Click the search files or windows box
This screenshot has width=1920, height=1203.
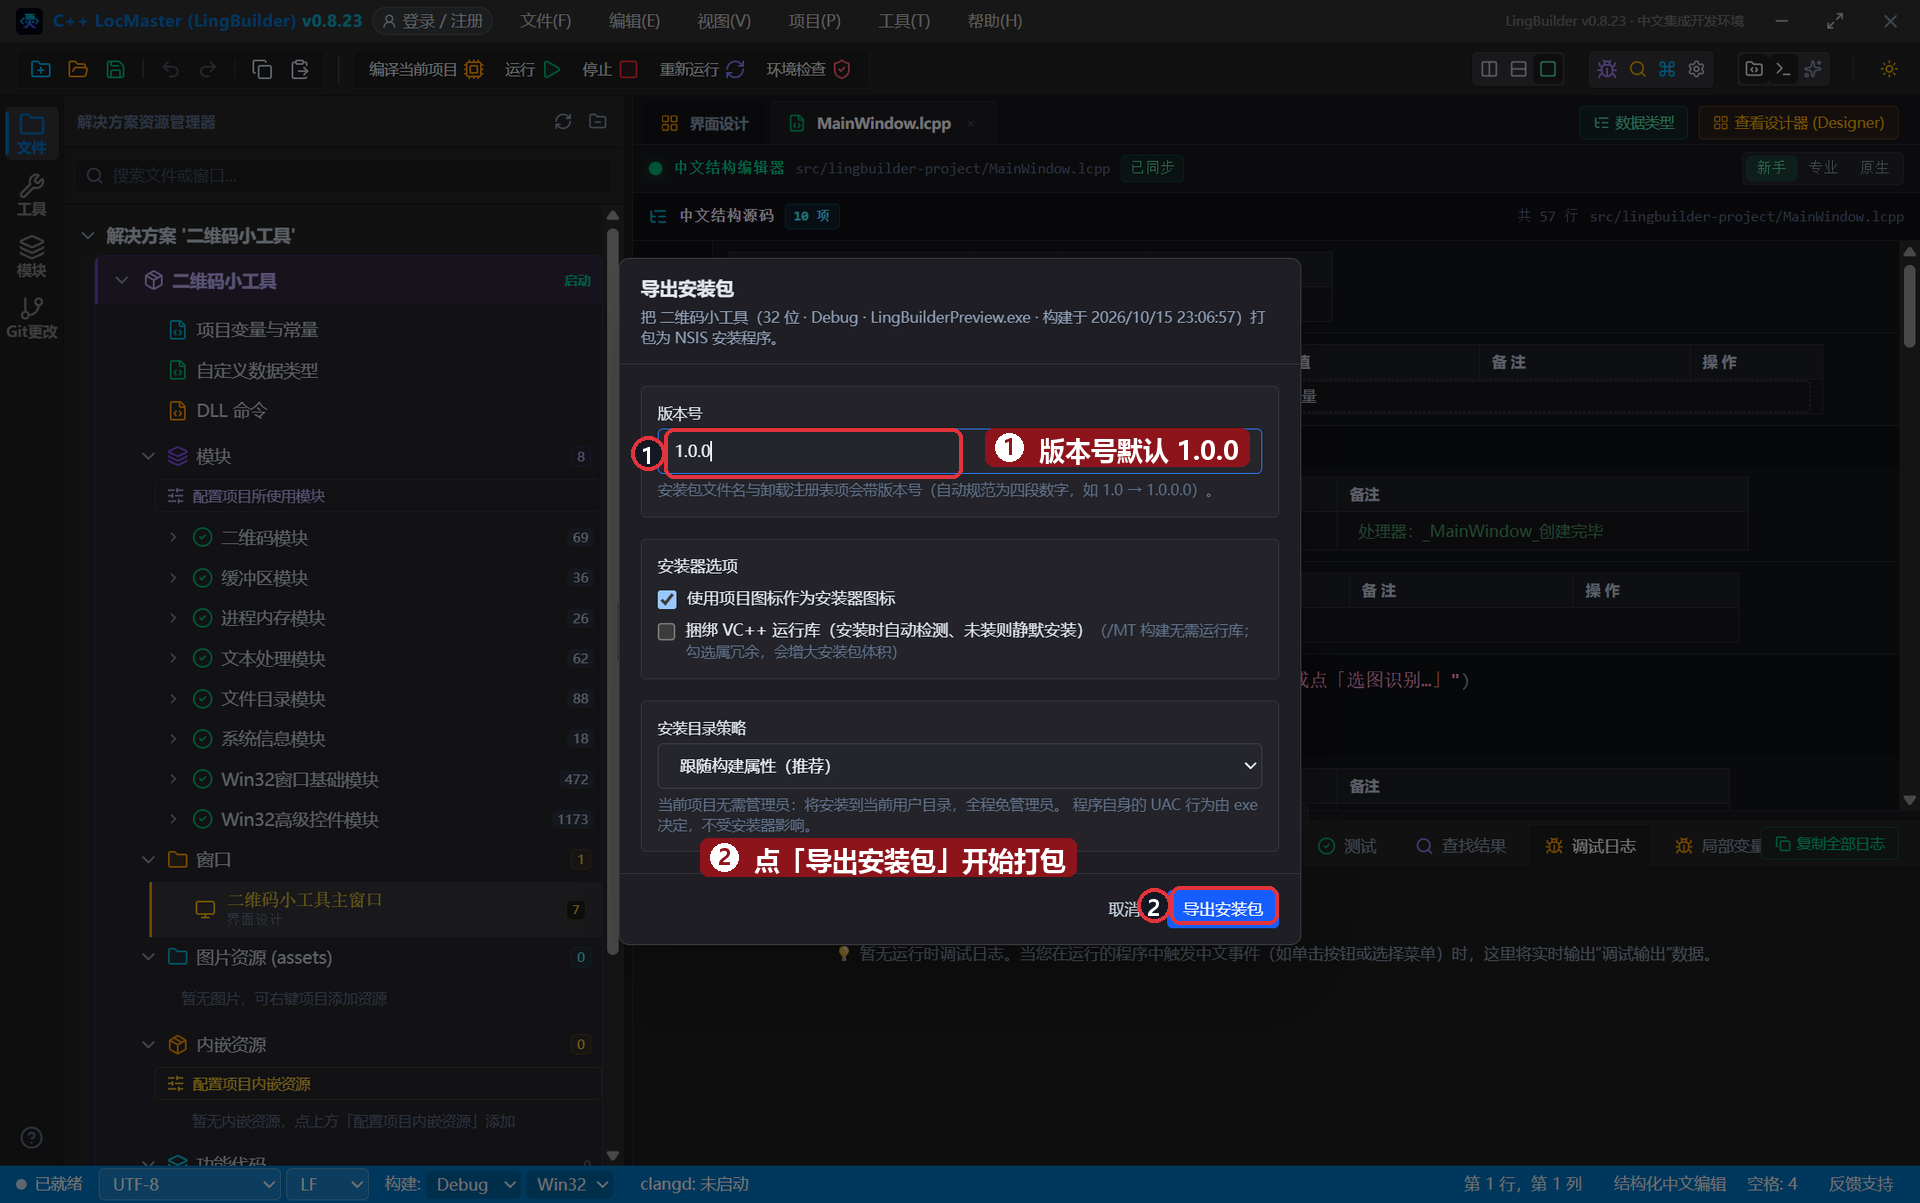(x=344, y=175)
